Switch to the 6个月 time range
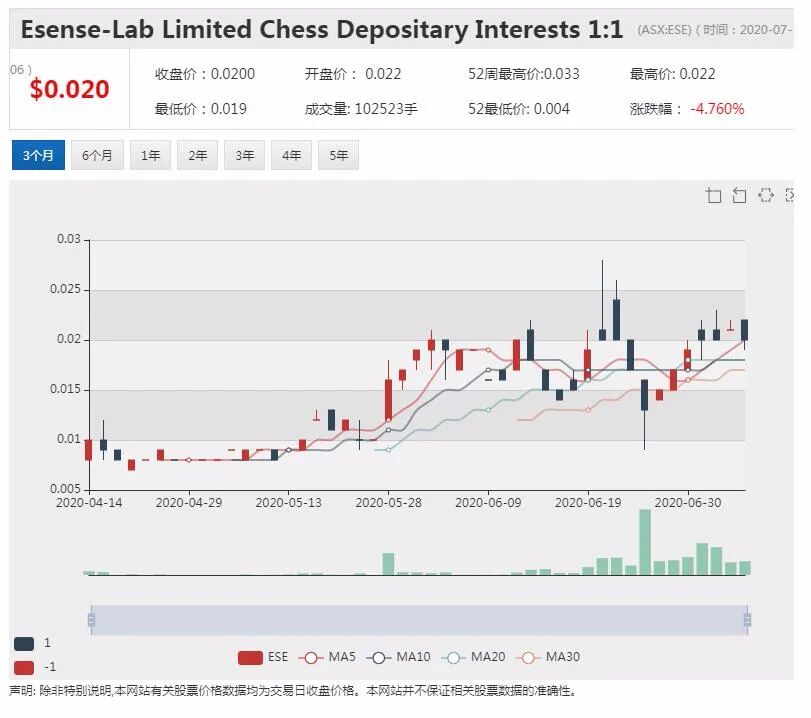Screen dimensions: 811x718 [x=97, y=155]
